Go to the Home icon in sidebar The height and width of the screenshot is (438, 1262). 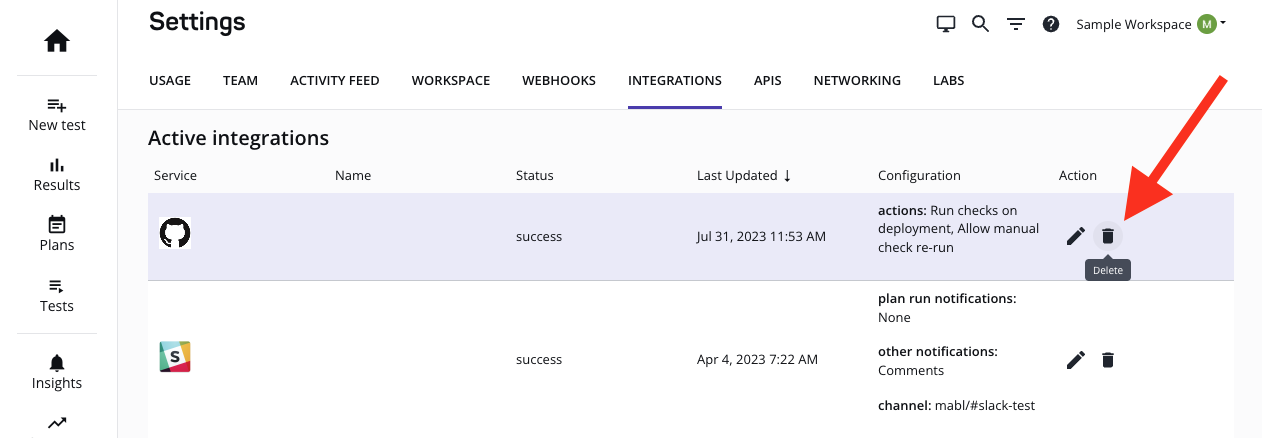click(x=57, y=41)
